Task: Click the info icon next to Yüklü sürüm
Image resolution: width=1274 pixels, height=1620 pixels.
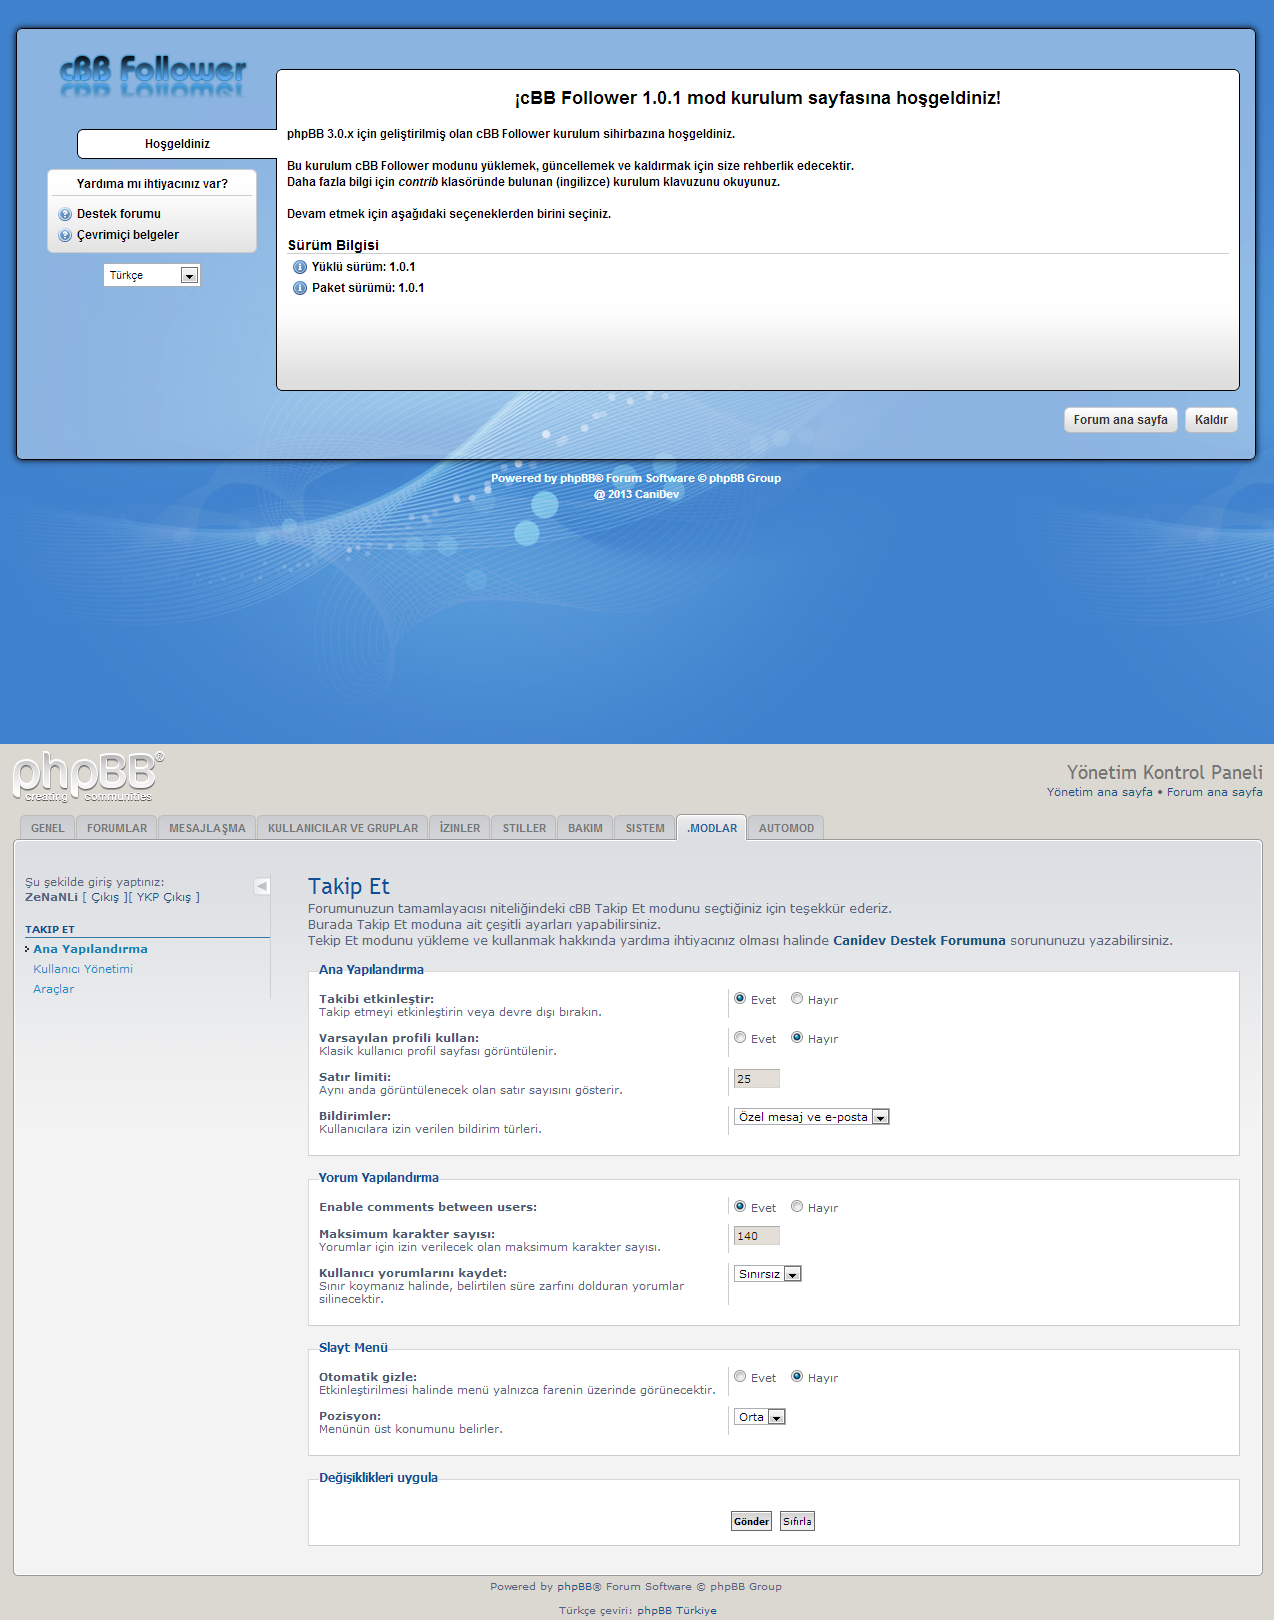Action: (299, 267)
